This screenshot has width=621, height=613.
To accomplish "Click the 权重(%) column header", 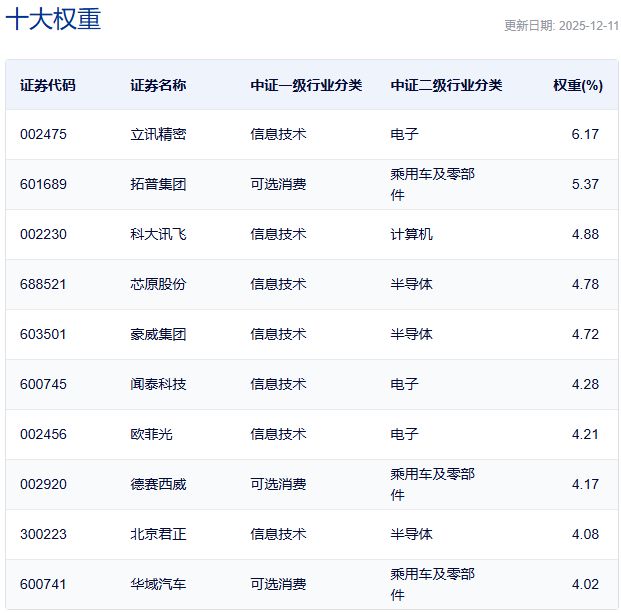I will (x=577, y=85).
